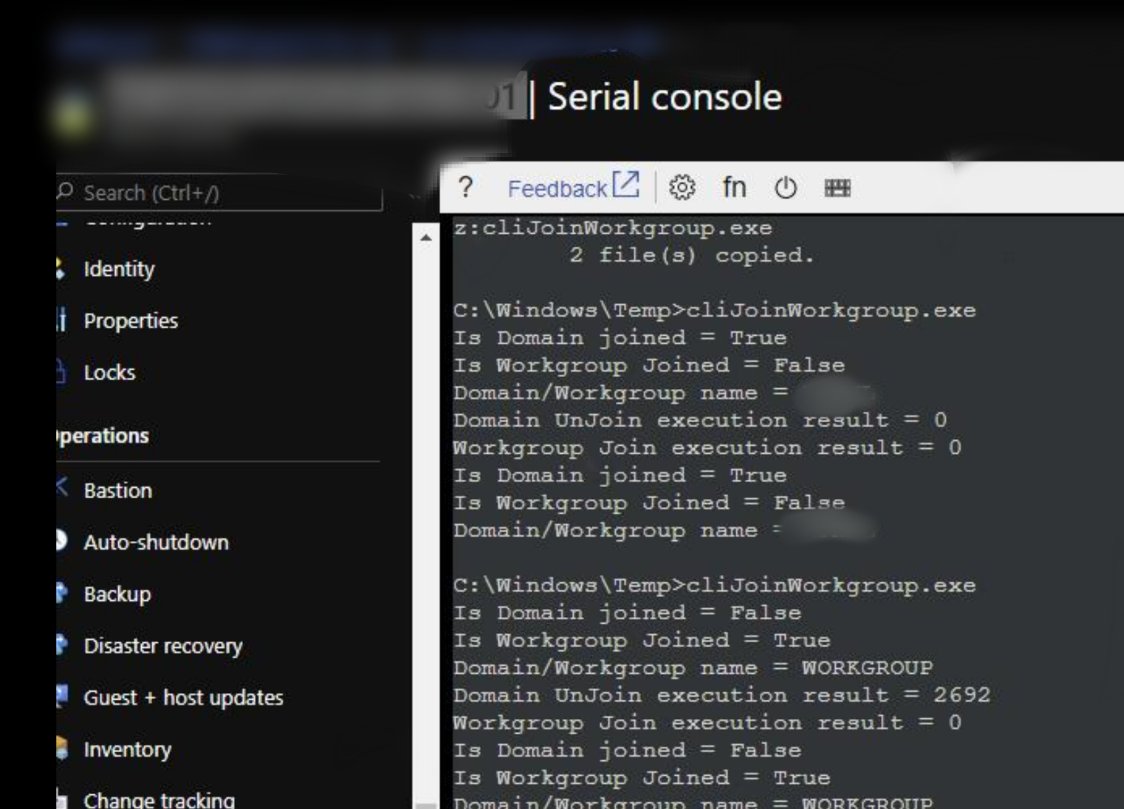Open the fn function keys menu
Viewport: 1124px width, 809px height.
point(734,188)
